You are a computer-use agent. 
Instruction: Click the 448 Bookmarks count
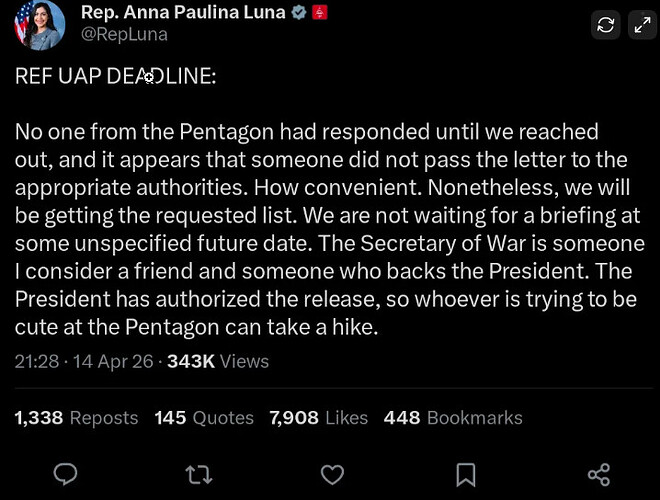[x=452, y=418]
